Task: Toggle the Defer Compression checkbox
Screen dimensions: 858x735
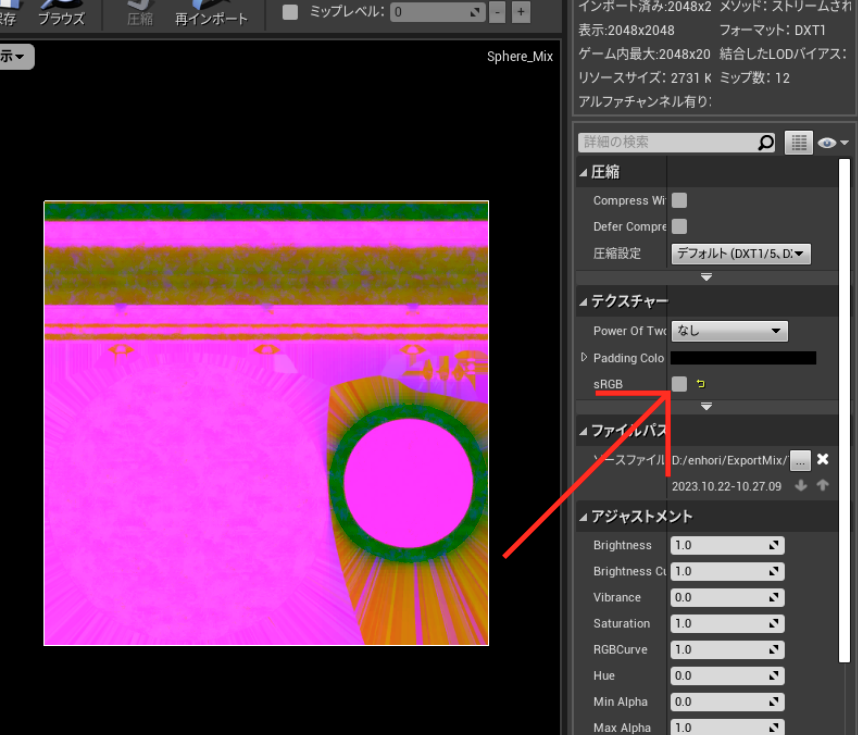Action: point(679,226)
